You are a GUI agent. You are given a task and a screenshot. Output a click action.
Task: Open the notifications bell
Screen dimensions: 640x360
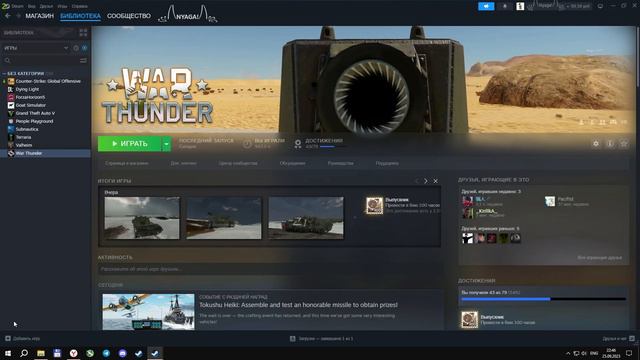(x=505, y=6)
